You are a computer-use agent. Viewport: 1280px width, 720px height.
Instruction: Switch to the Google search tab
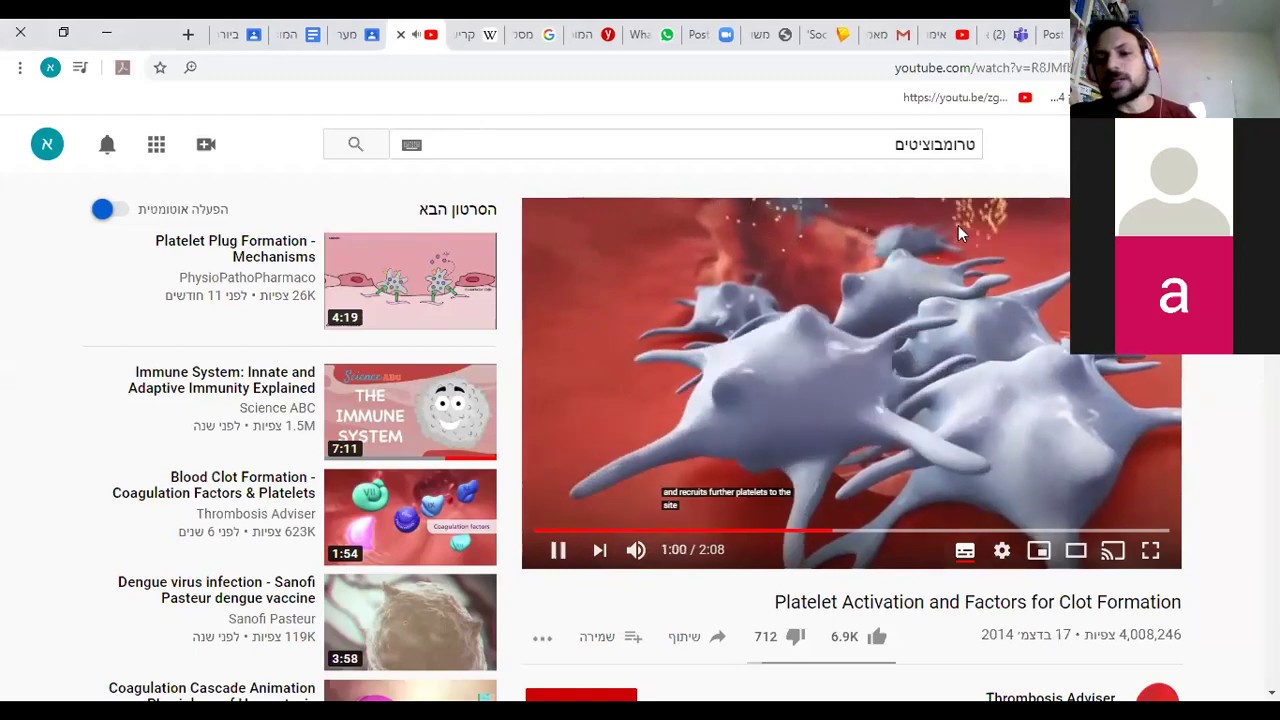536,35
